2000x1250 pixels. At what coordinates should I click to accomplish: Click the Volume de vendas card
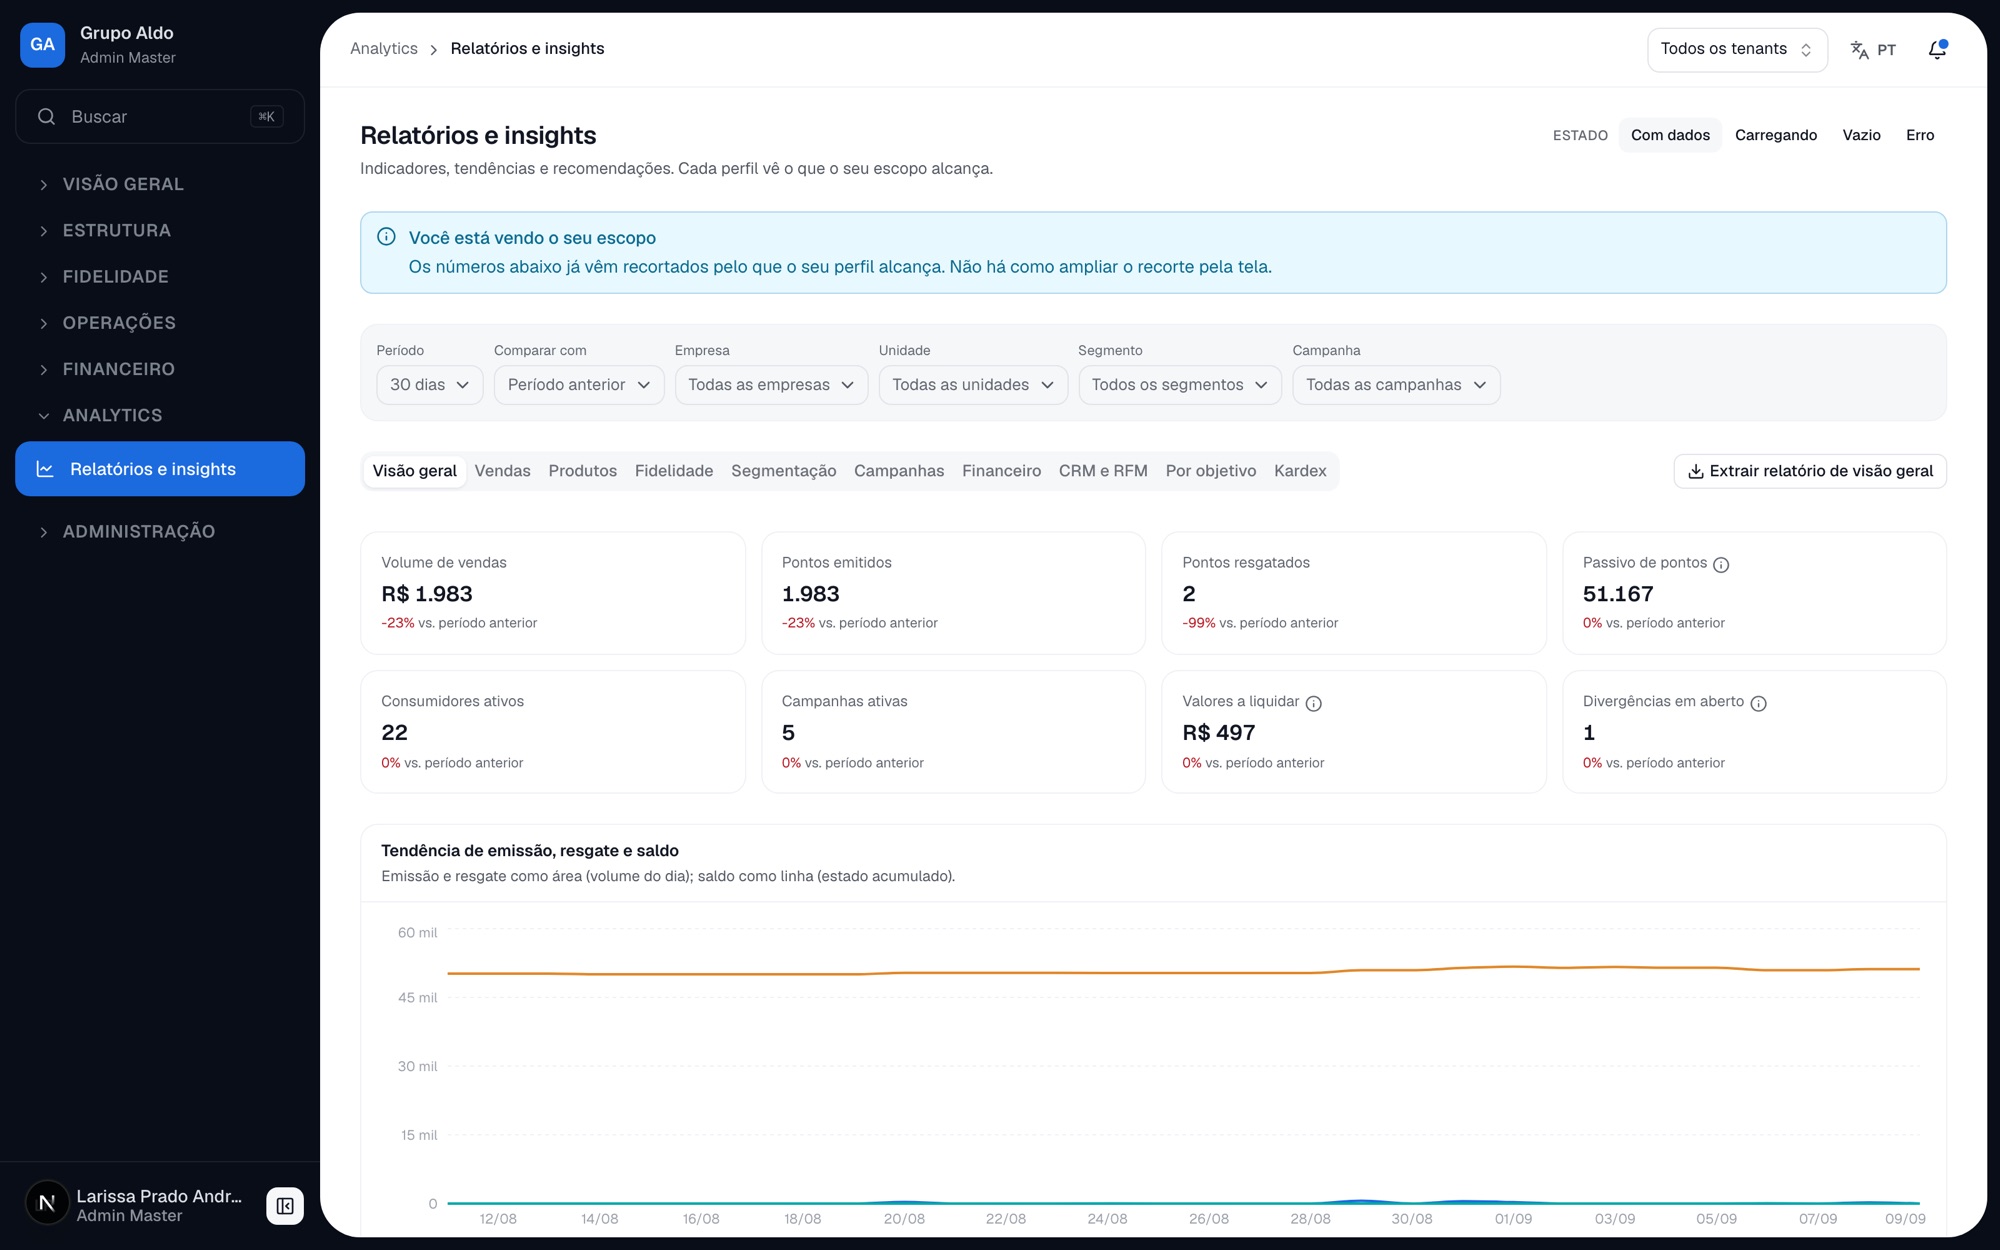[553, 593]
